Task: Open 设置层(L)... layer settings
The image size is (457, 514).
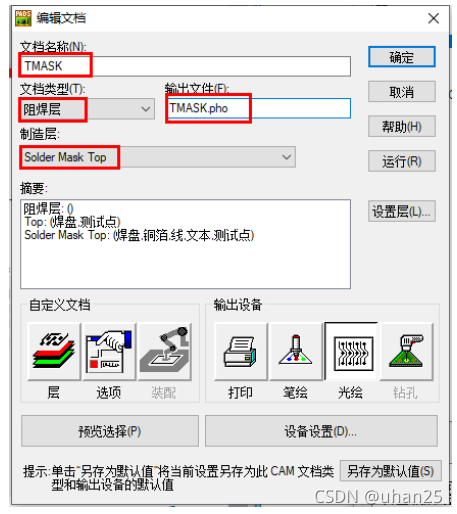Action: (x=402, y=211)
